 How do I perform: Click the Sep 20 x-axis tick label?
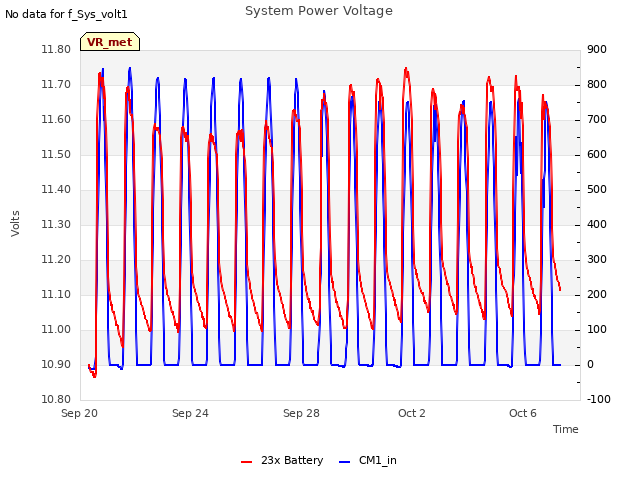point(79,413)
